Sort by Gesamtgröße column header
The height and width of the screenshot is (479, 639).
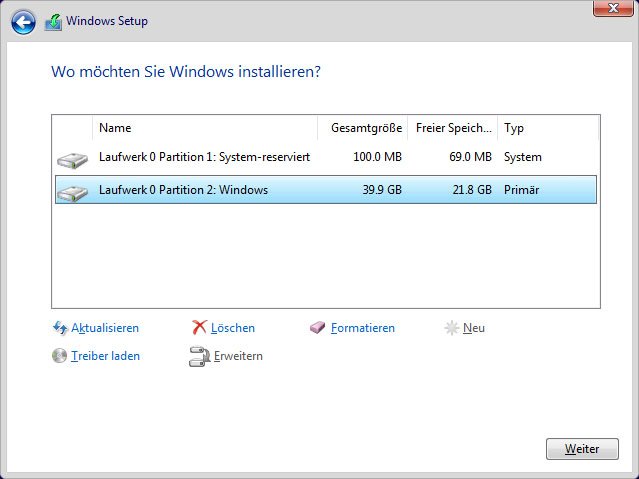[x=363, y=128]
